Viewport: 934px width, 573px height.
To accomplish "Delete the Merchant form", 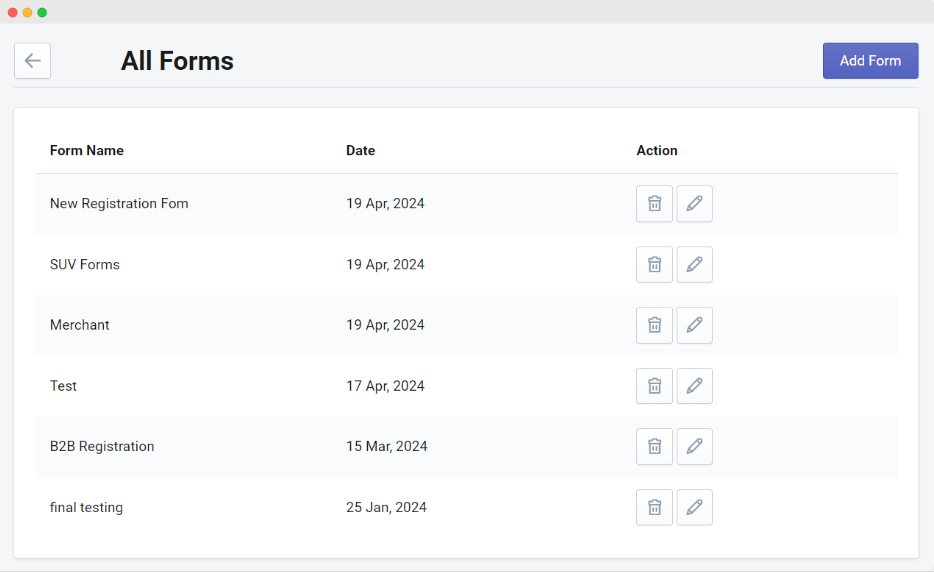I will 654,325.
